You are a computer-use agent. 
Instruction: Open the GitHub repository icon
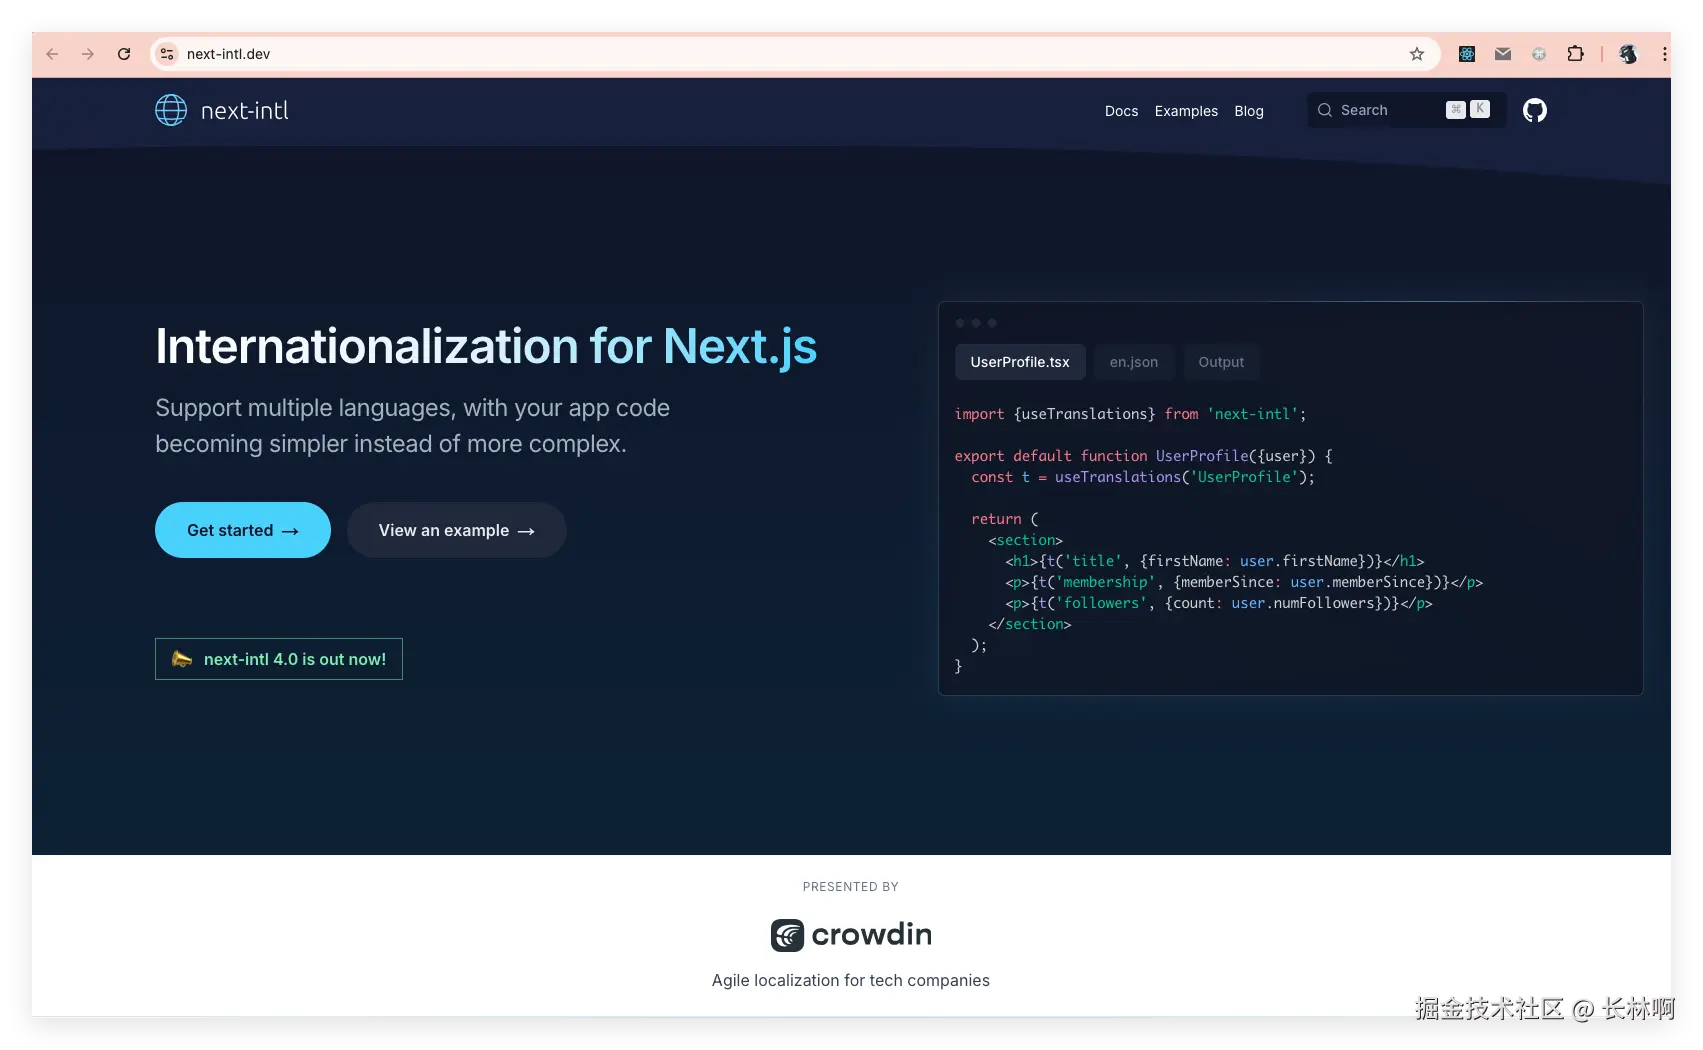[1535, 110]
